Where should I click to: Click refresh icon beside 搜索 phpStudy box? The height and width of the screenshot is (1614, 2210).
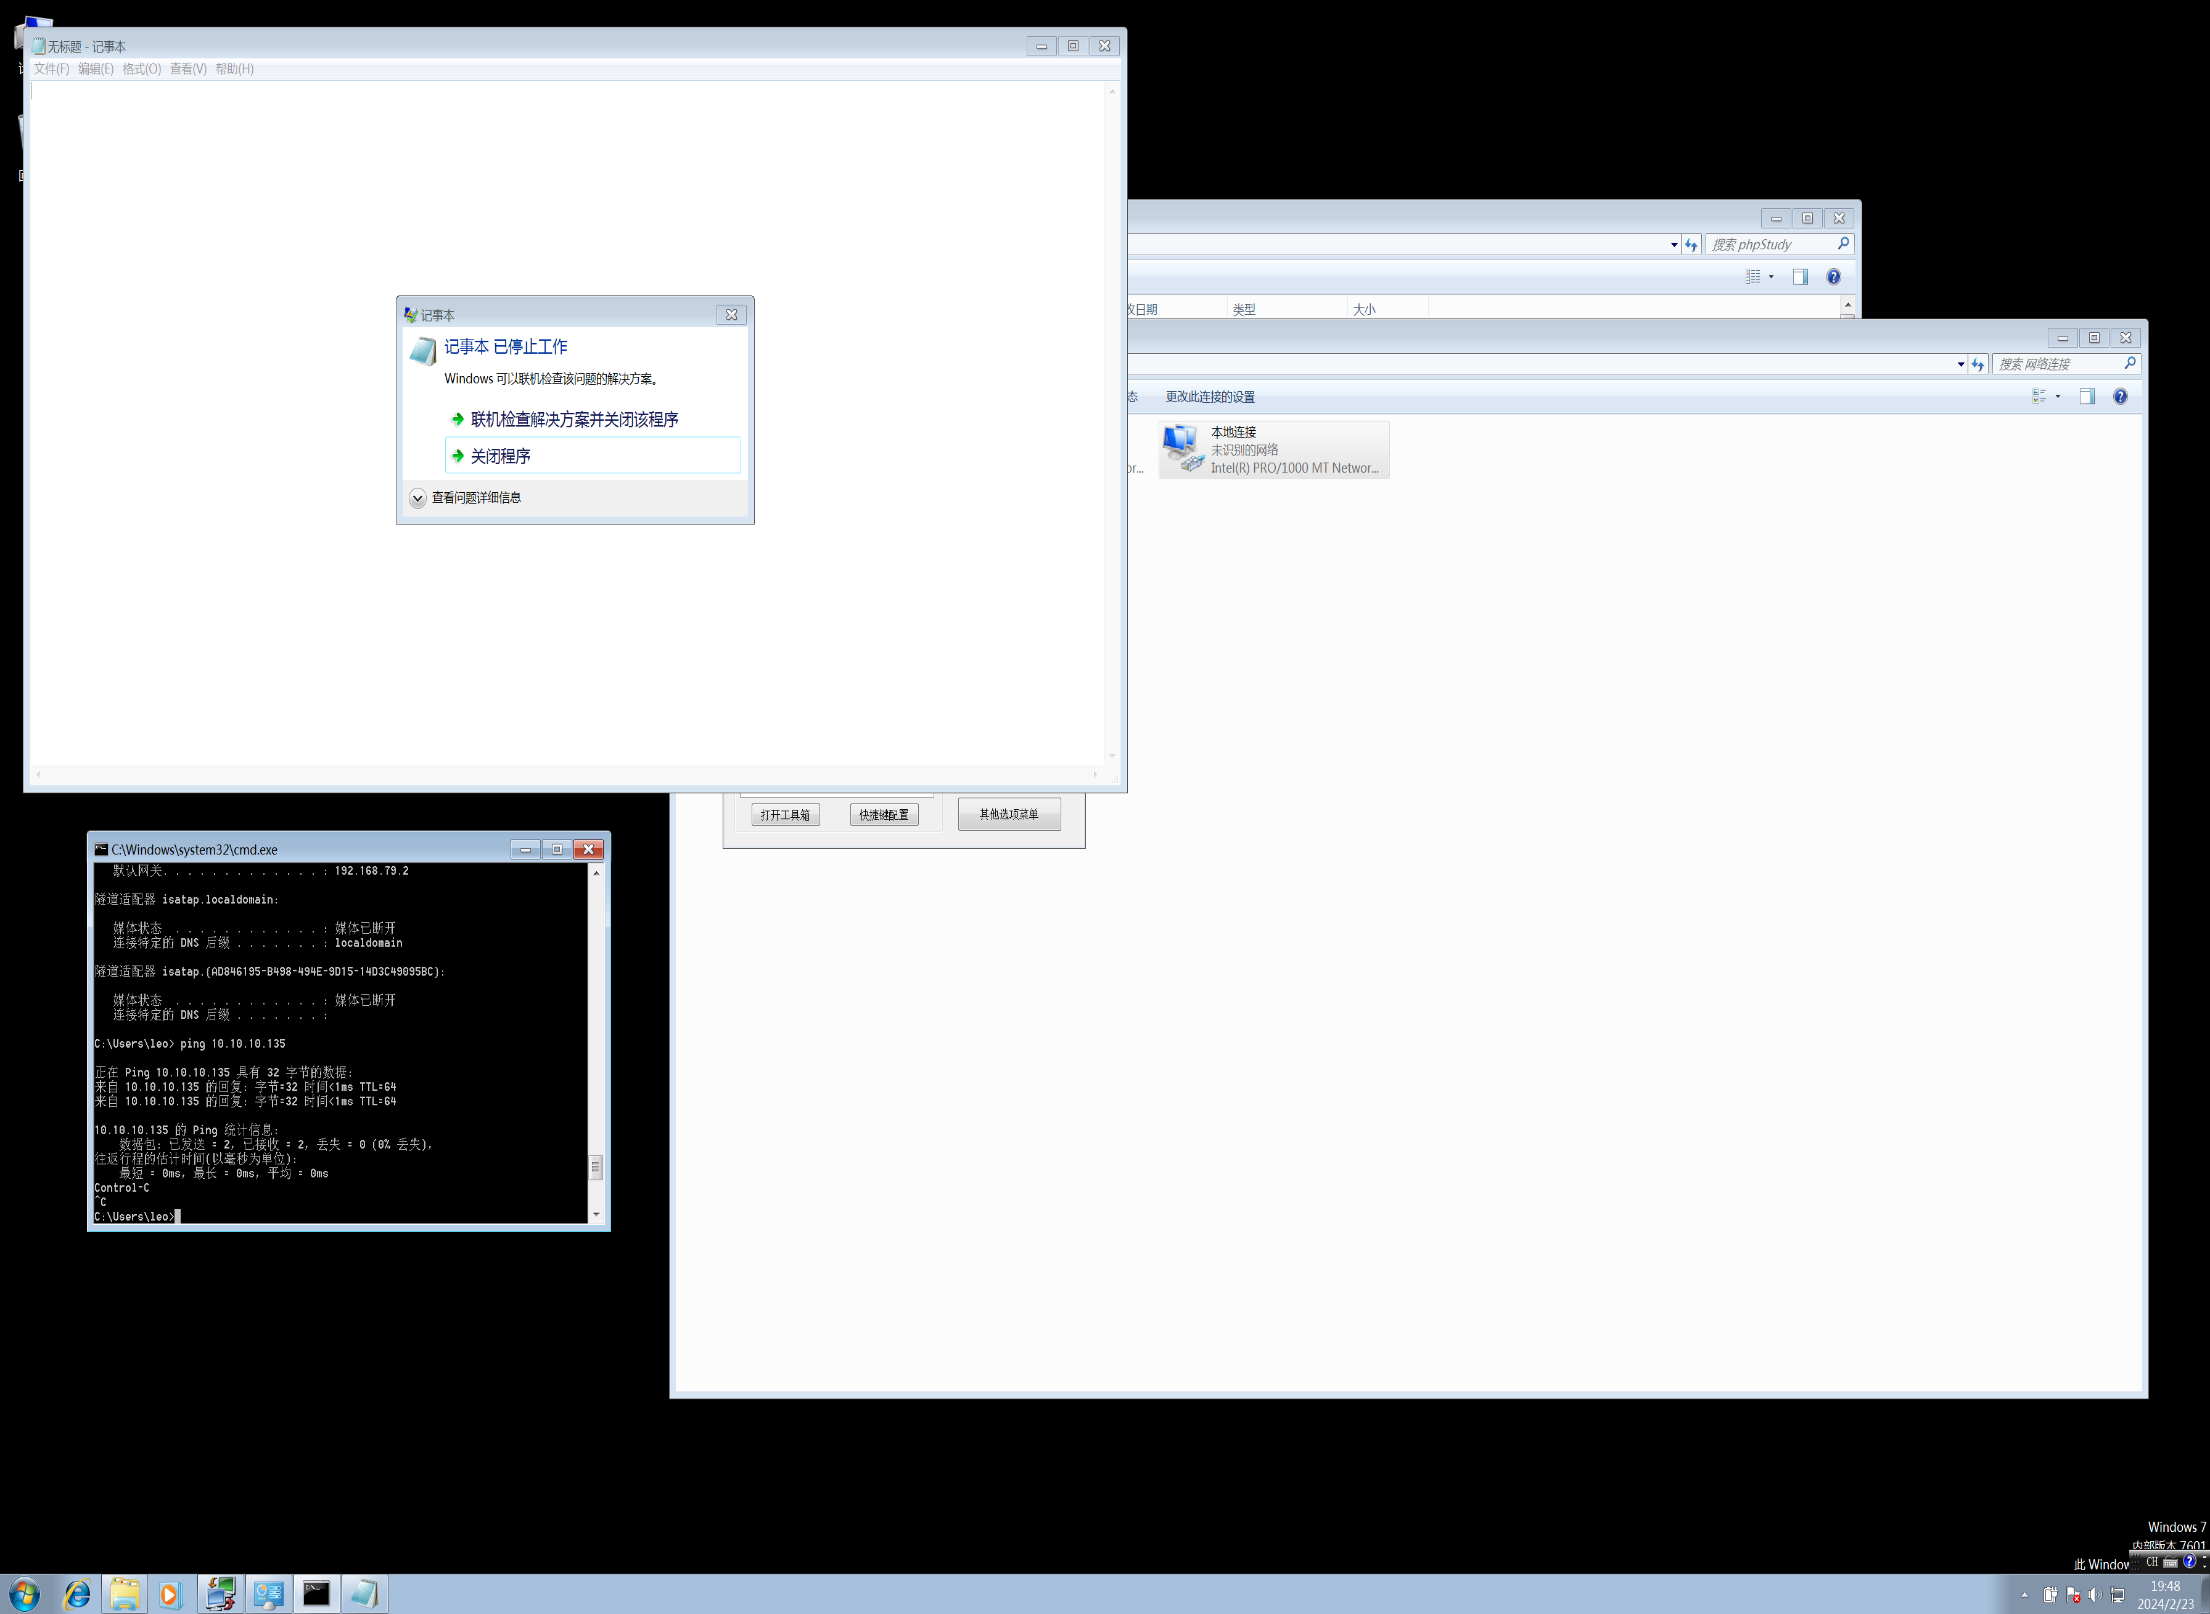[1691, 245]
